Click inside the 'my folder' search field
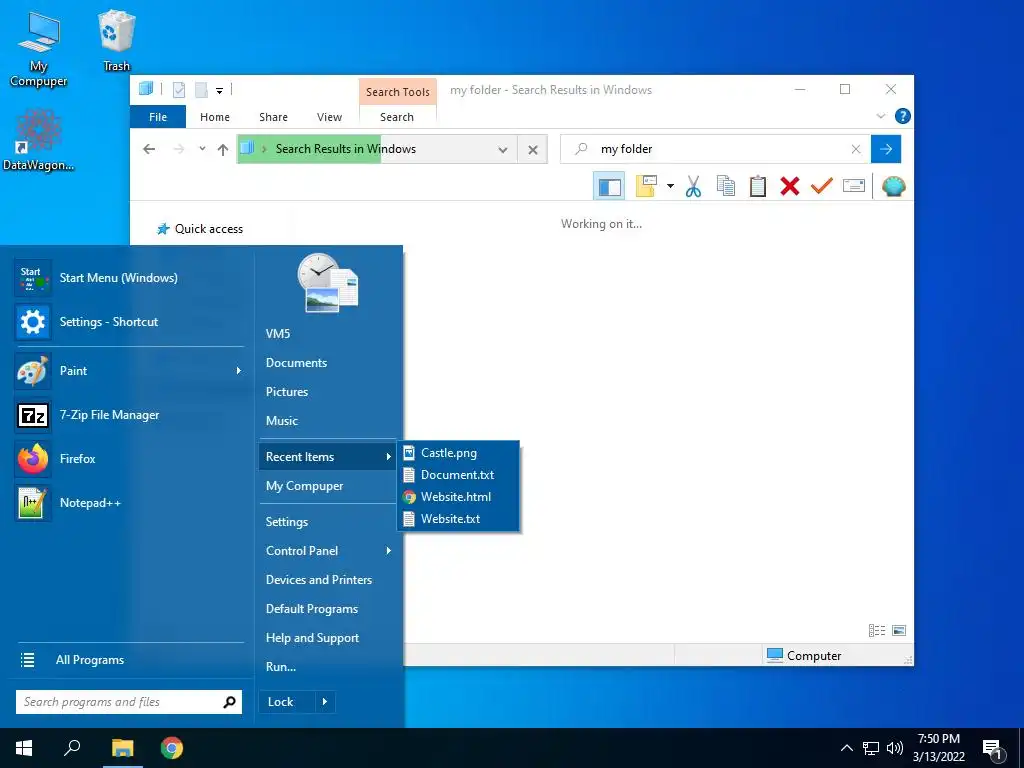The height and width of the screenshot is (768, 1024). coord(716,149)
